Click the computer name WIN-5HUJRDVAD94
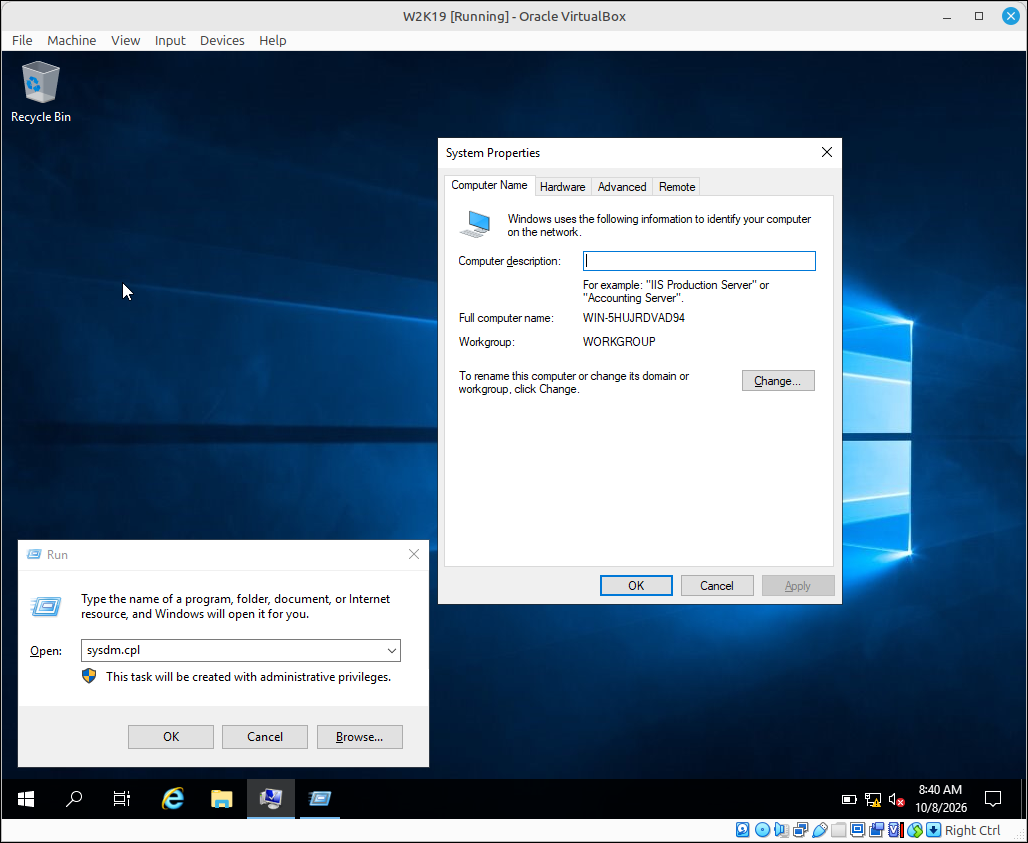This screenshot has height=843, width=1028. (634, 318)
